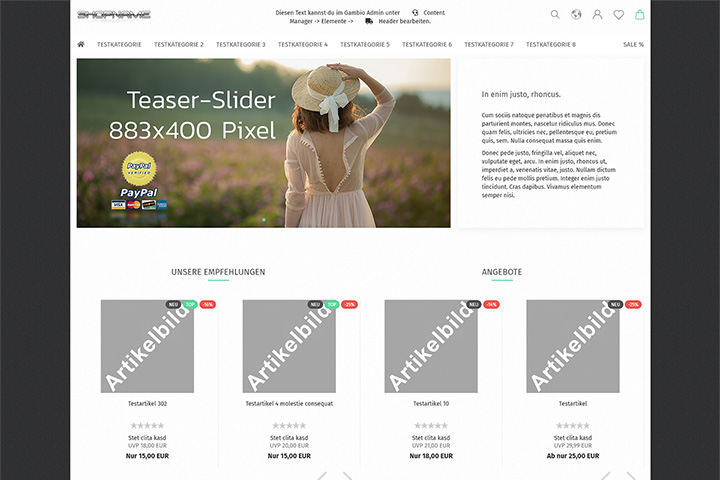Viewport: 720px width, 480px height.
Task: Click the last Testartikel product image
Action: coord(573,346)
